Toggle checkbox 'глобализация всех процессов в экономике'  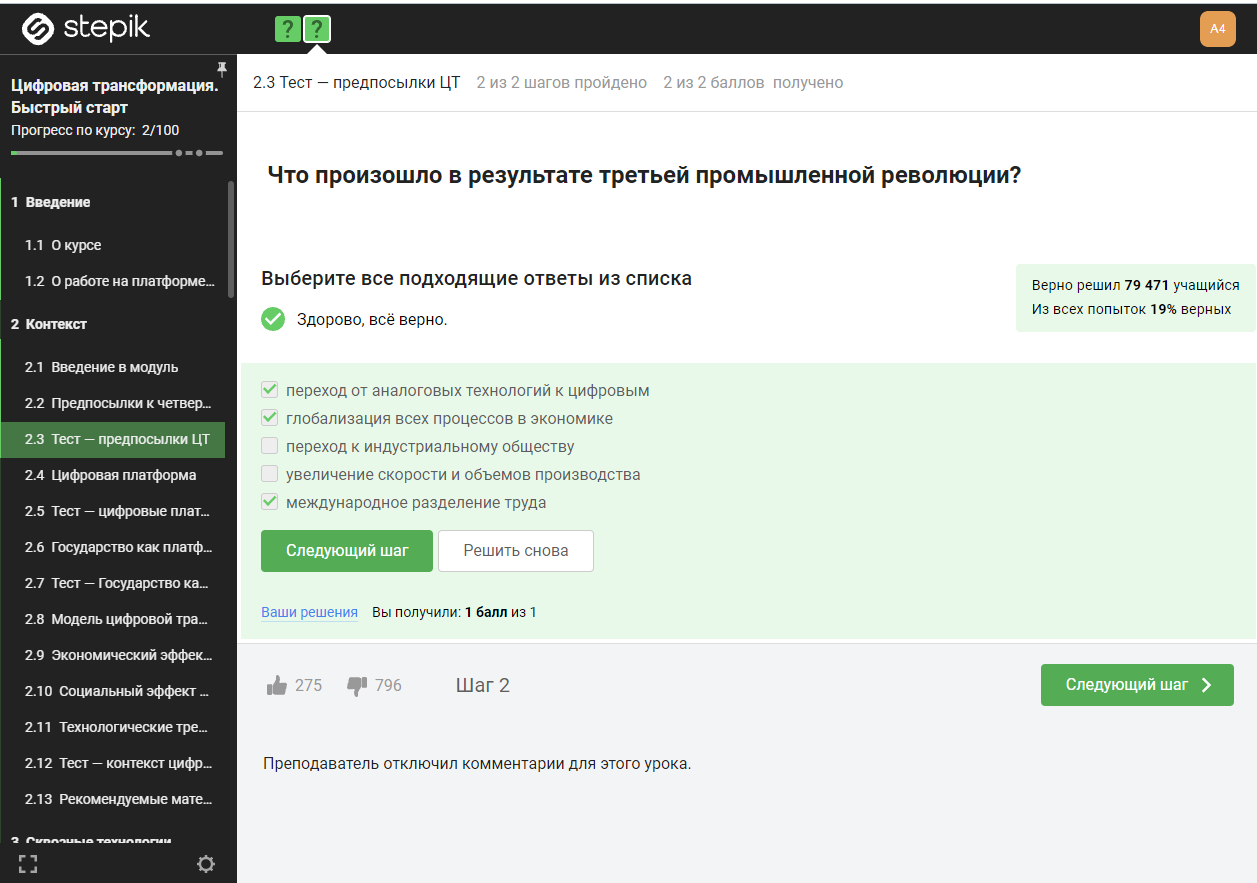click(269, 418)
